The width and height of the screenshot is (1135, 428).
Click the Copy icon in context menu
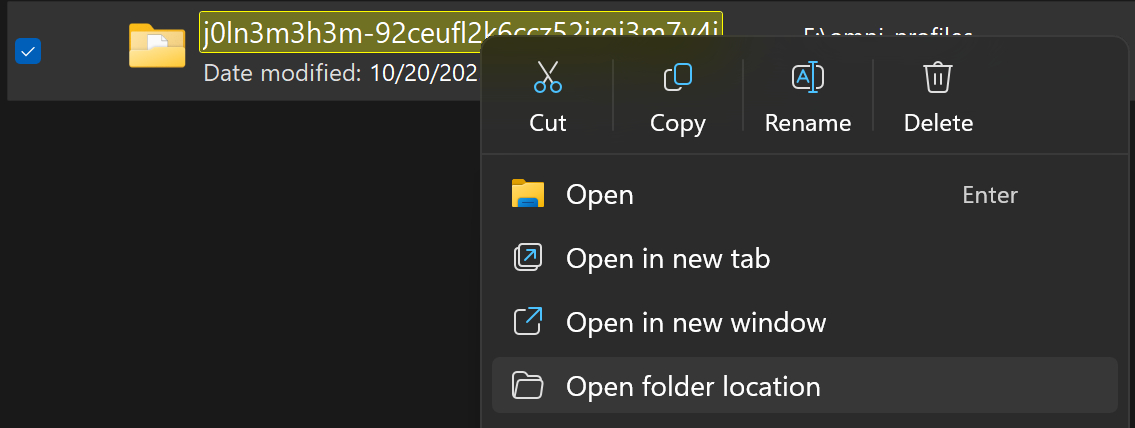[x=678, y=77]
